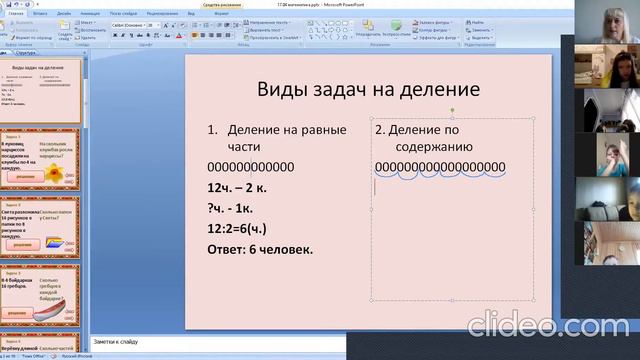Toggle Align Text Left
Screen dimensions: 640x360
click(194, 36)
